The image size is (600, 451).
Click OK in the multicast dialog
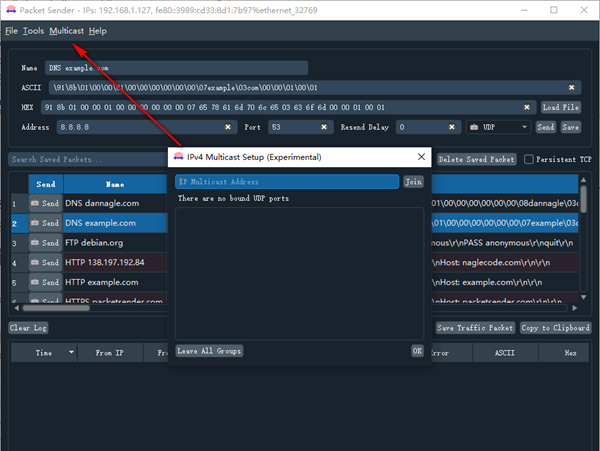point(417,351)
